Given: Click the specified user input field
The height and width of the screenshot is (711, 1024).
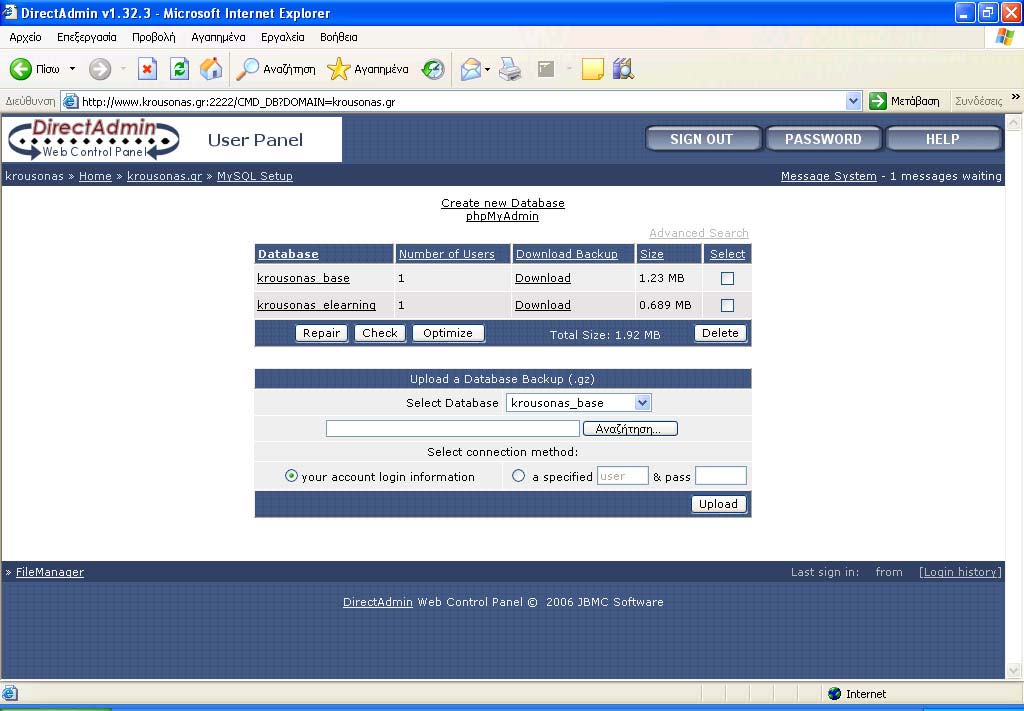Looking at the screenshot, I should (x=622, y=476).
